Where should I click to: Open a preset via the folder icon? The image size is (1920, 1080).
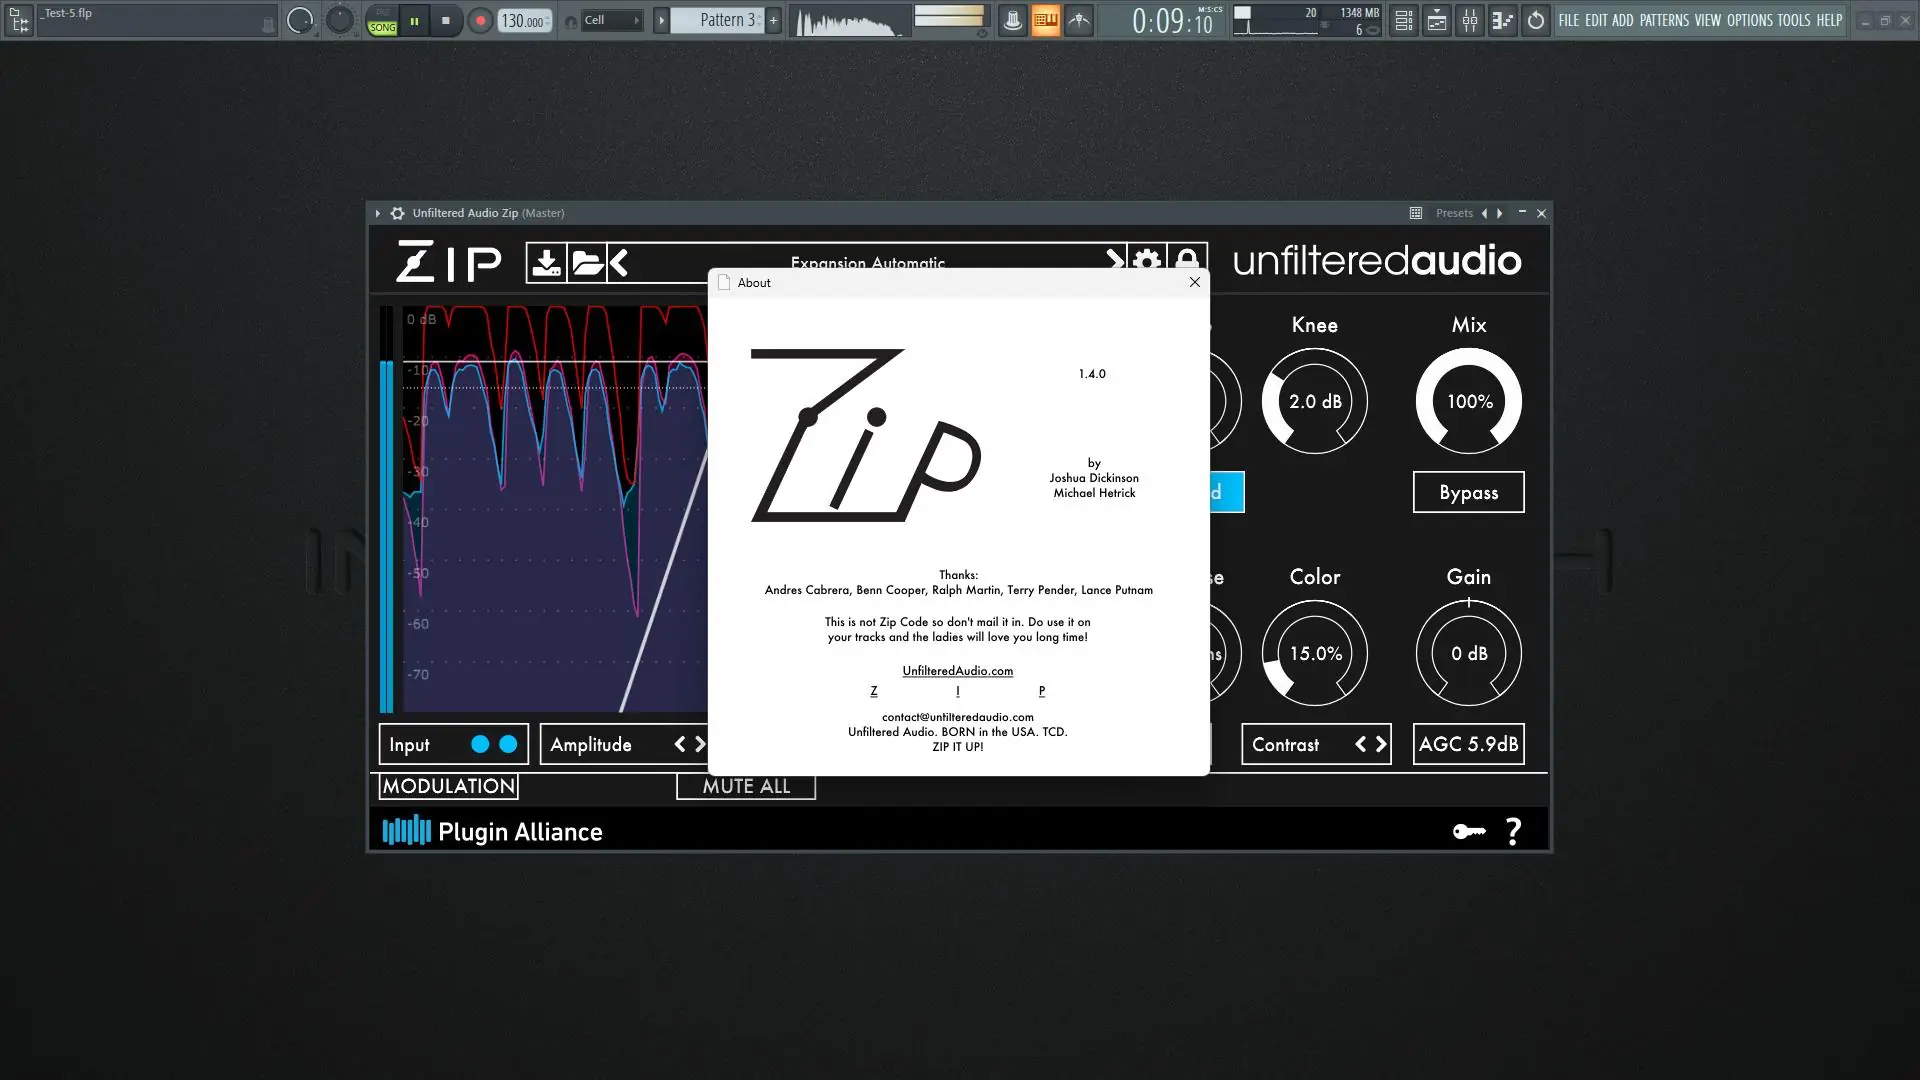click(x=589, y=262)
